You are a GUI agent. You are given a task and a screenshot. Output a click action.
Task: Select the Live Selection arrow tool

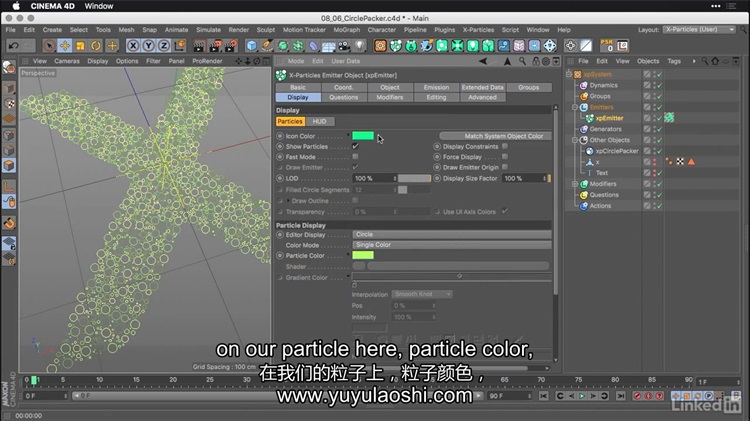(49, 46)
